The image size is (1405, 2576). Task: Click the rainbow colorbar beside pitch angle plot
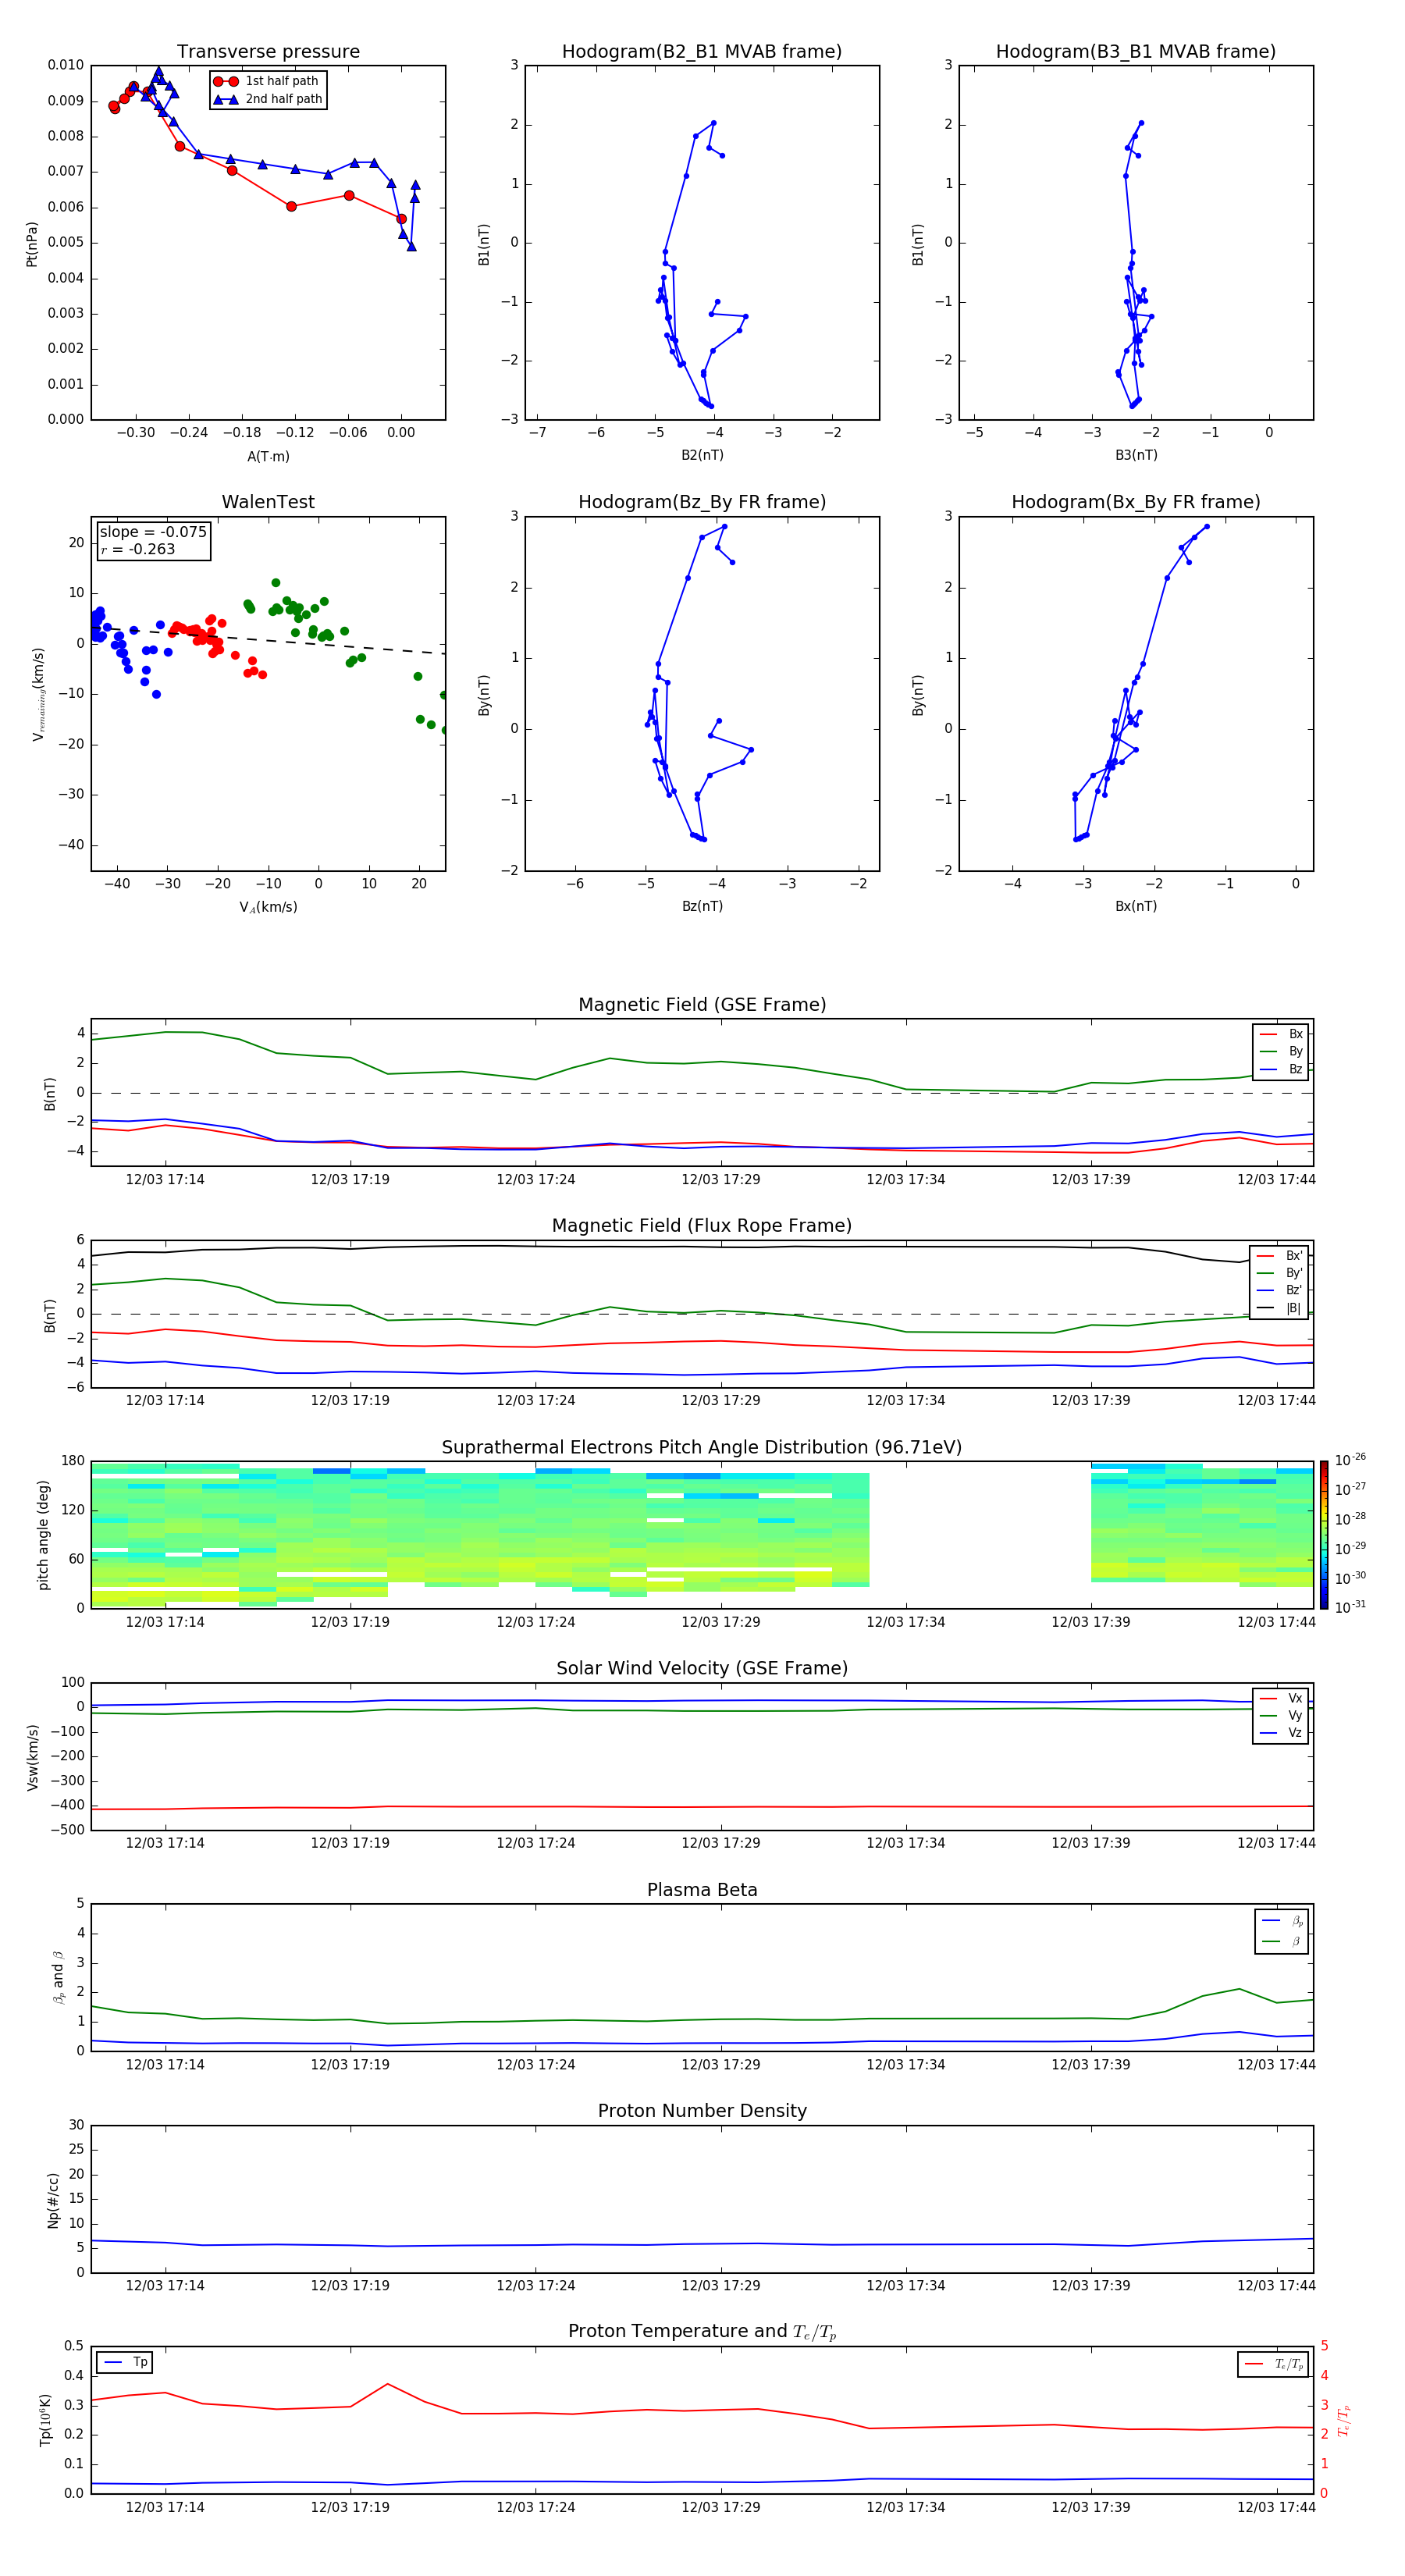click(1324, 1535)
